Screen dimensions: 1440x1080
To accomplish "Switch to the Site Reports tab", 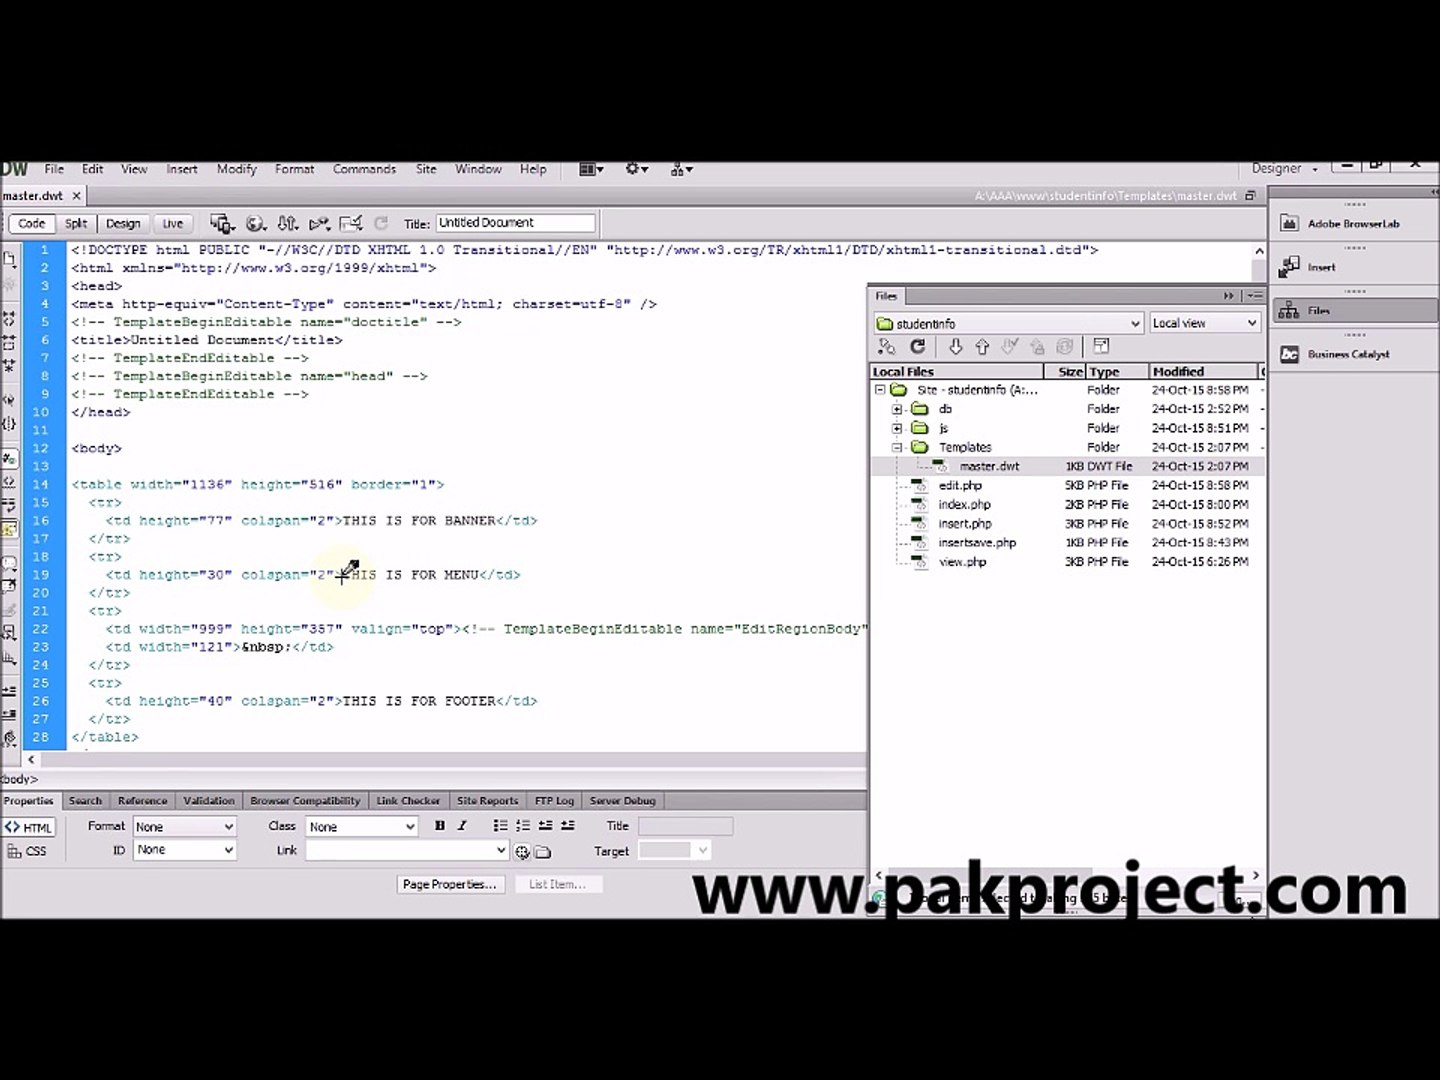I will tap(488, 801).
